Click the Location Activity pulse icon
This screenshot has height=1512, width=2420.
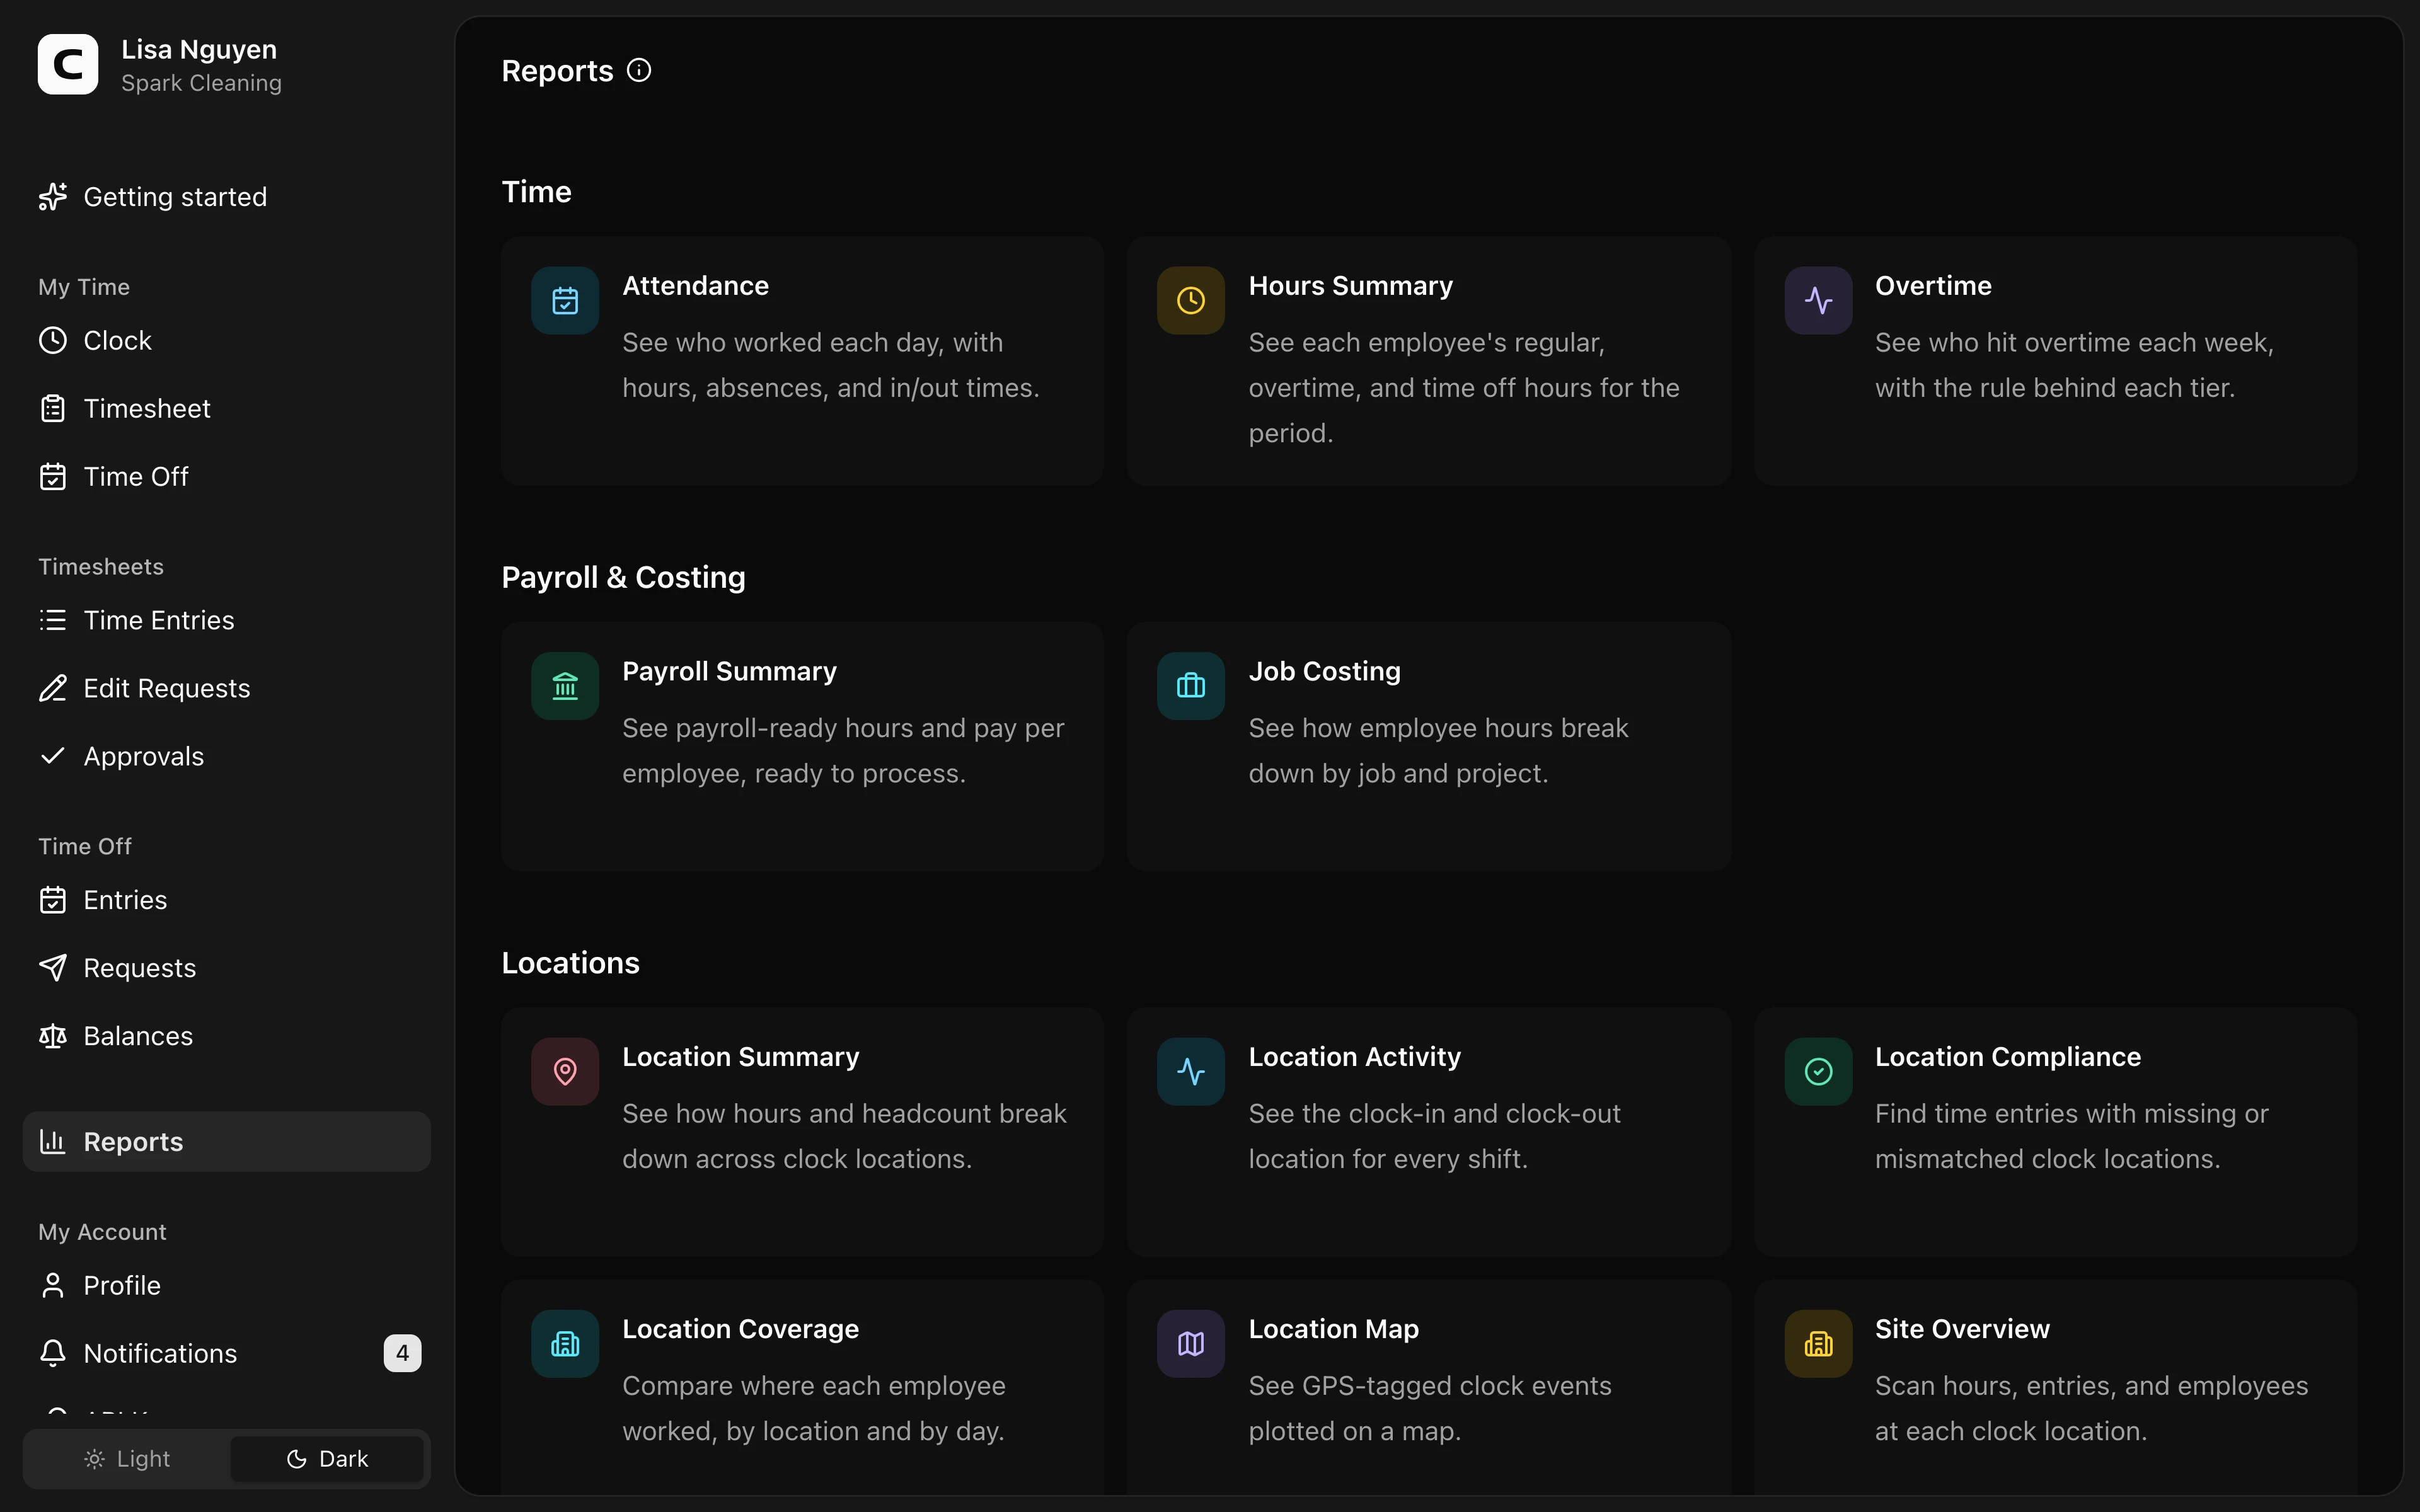[x=1191, y=1071]
